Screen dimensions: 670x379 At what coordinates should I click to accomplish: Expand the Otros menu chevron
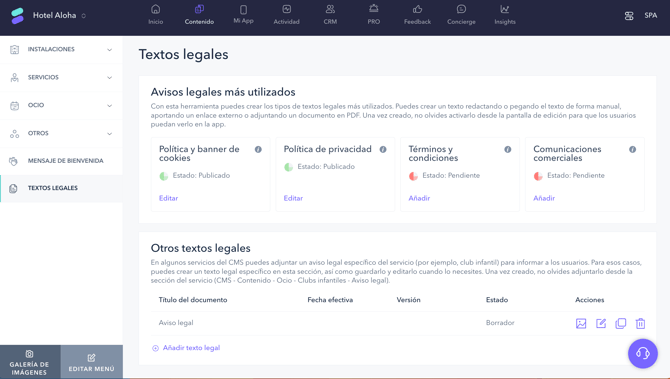click(x=109, y=134)
